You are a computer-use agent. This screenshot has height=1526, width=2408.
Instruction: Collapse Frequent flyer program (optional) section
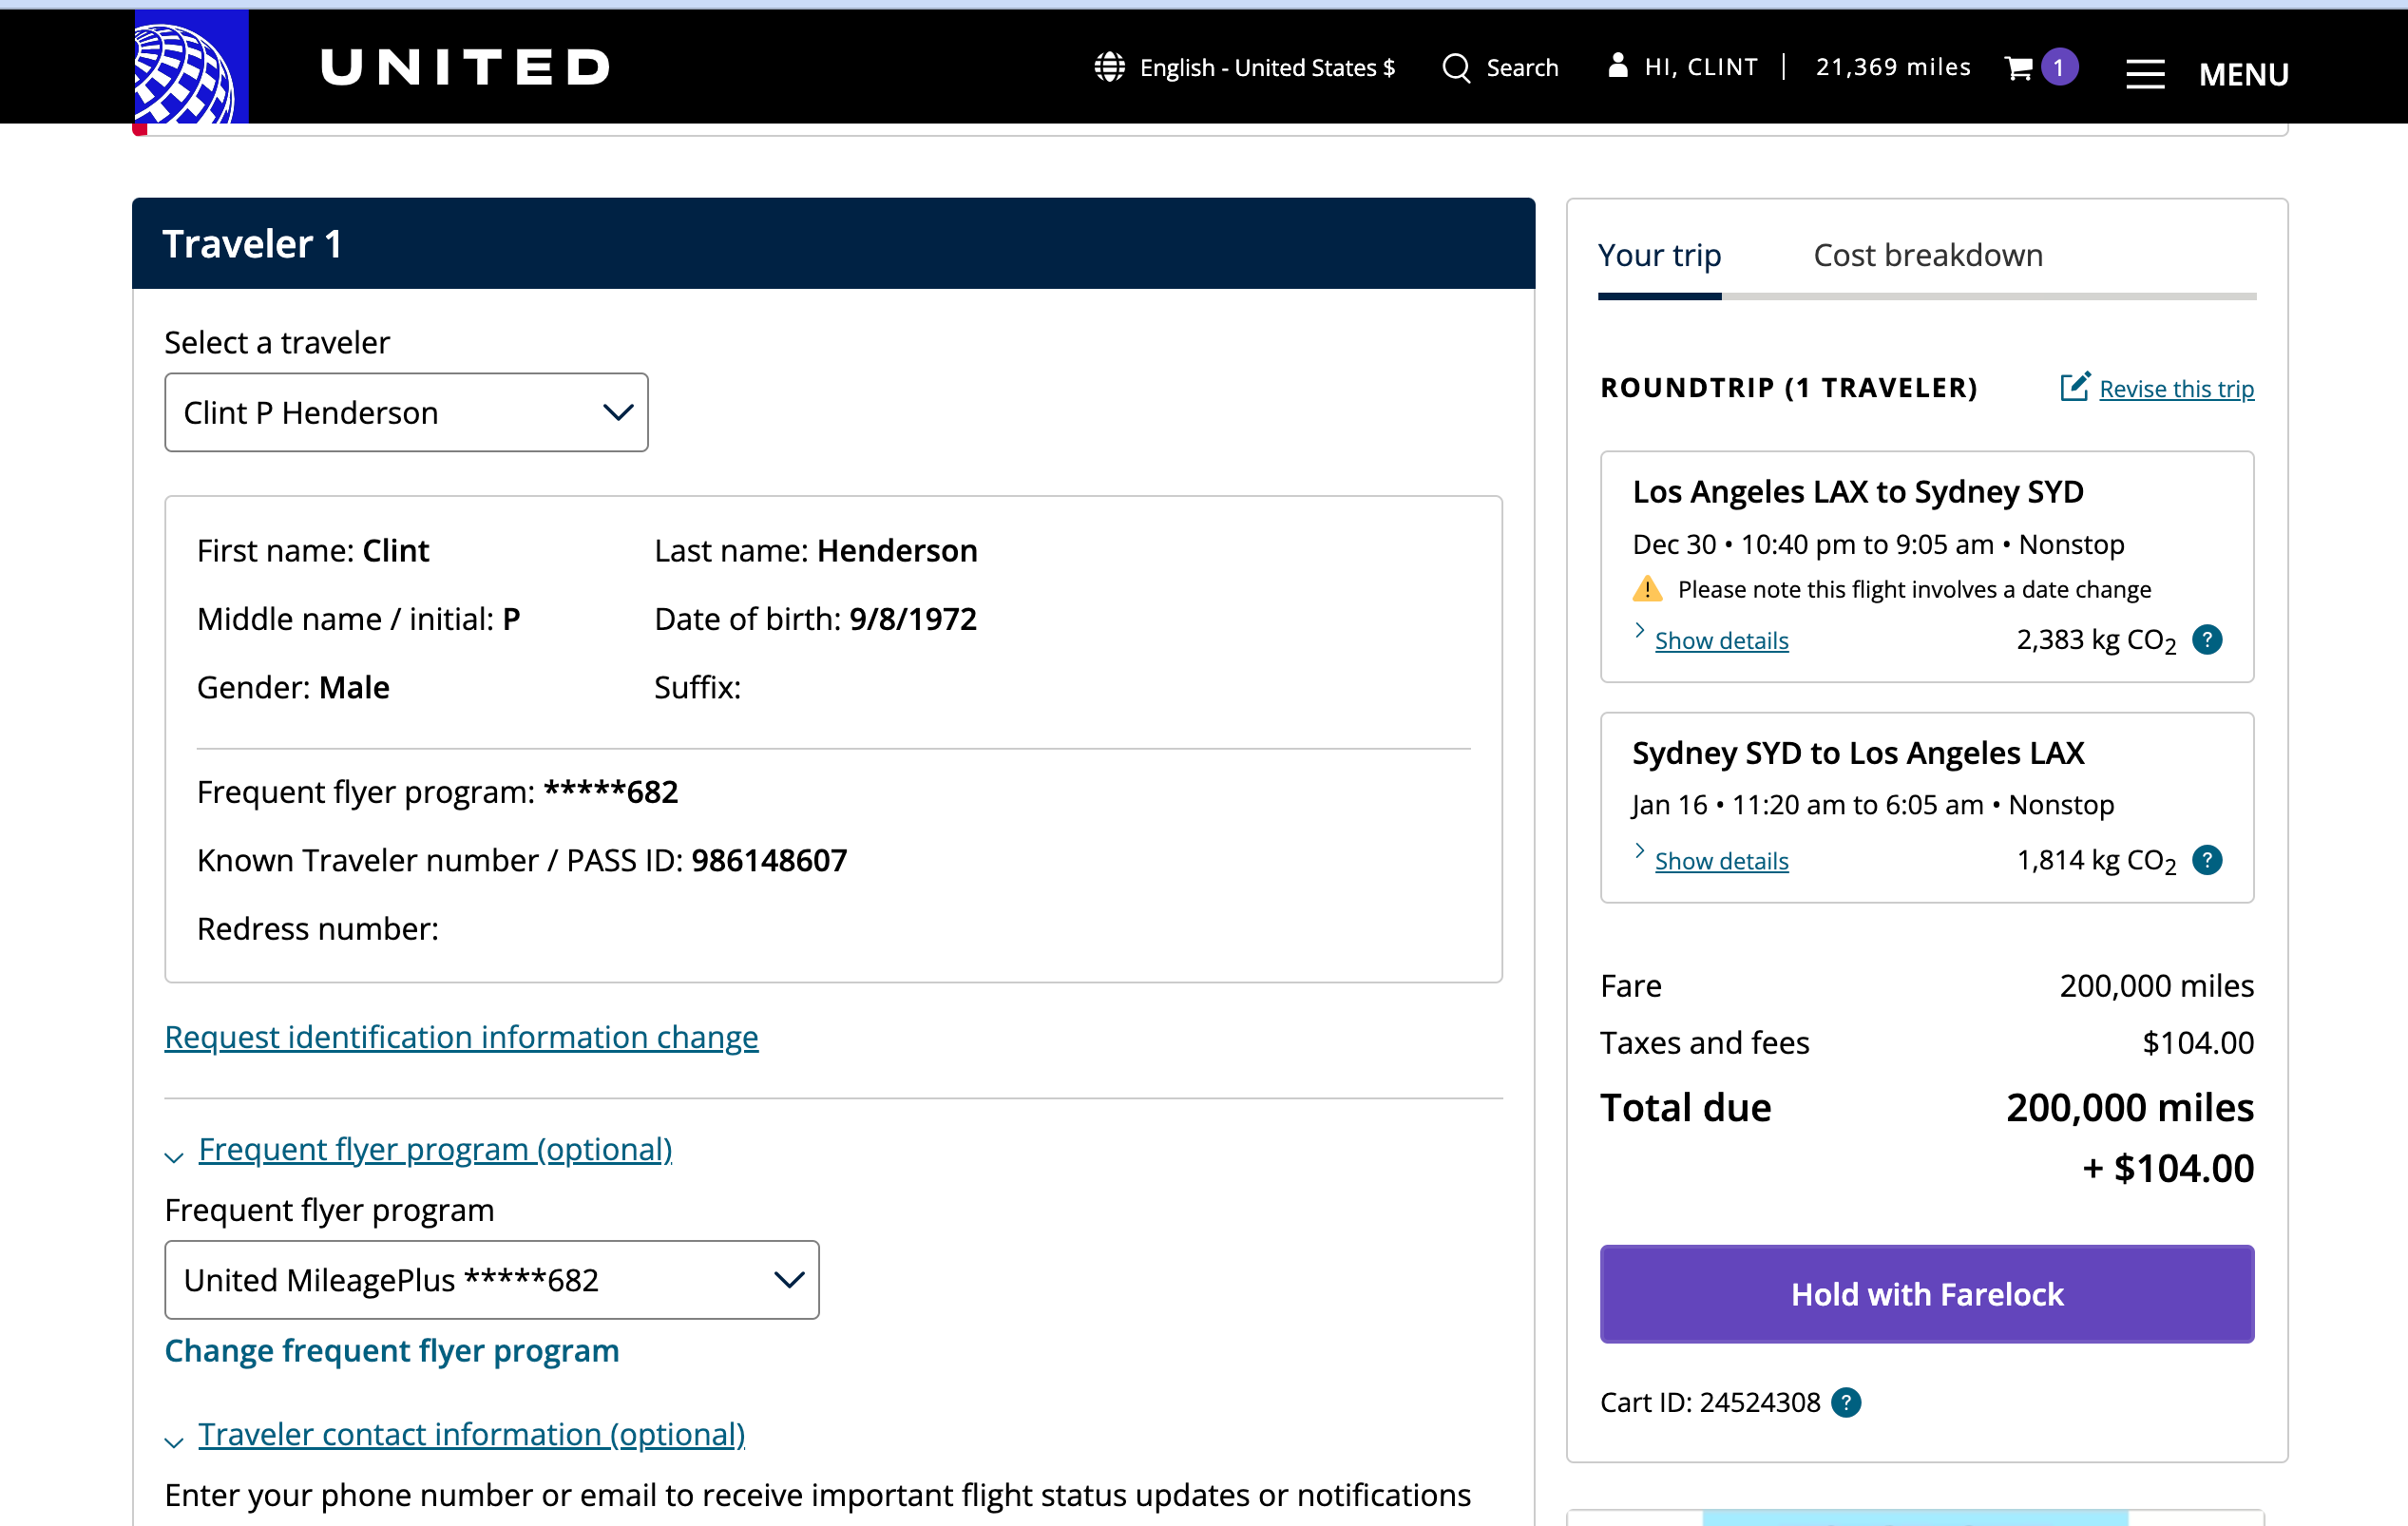tap(434, 1150)
